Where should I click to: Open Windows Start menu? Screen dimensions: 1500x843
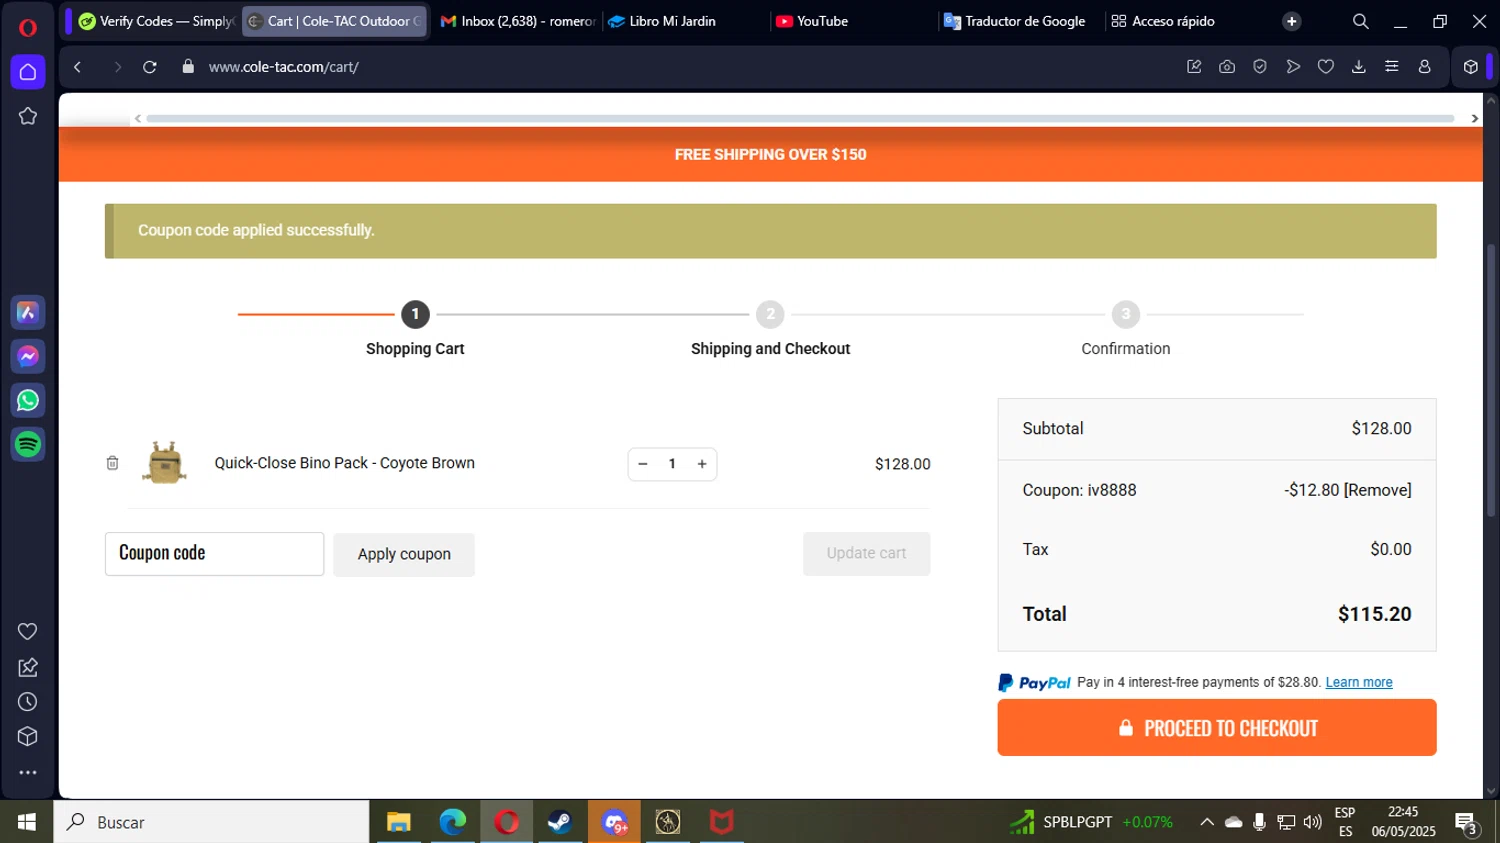[27, 822]
